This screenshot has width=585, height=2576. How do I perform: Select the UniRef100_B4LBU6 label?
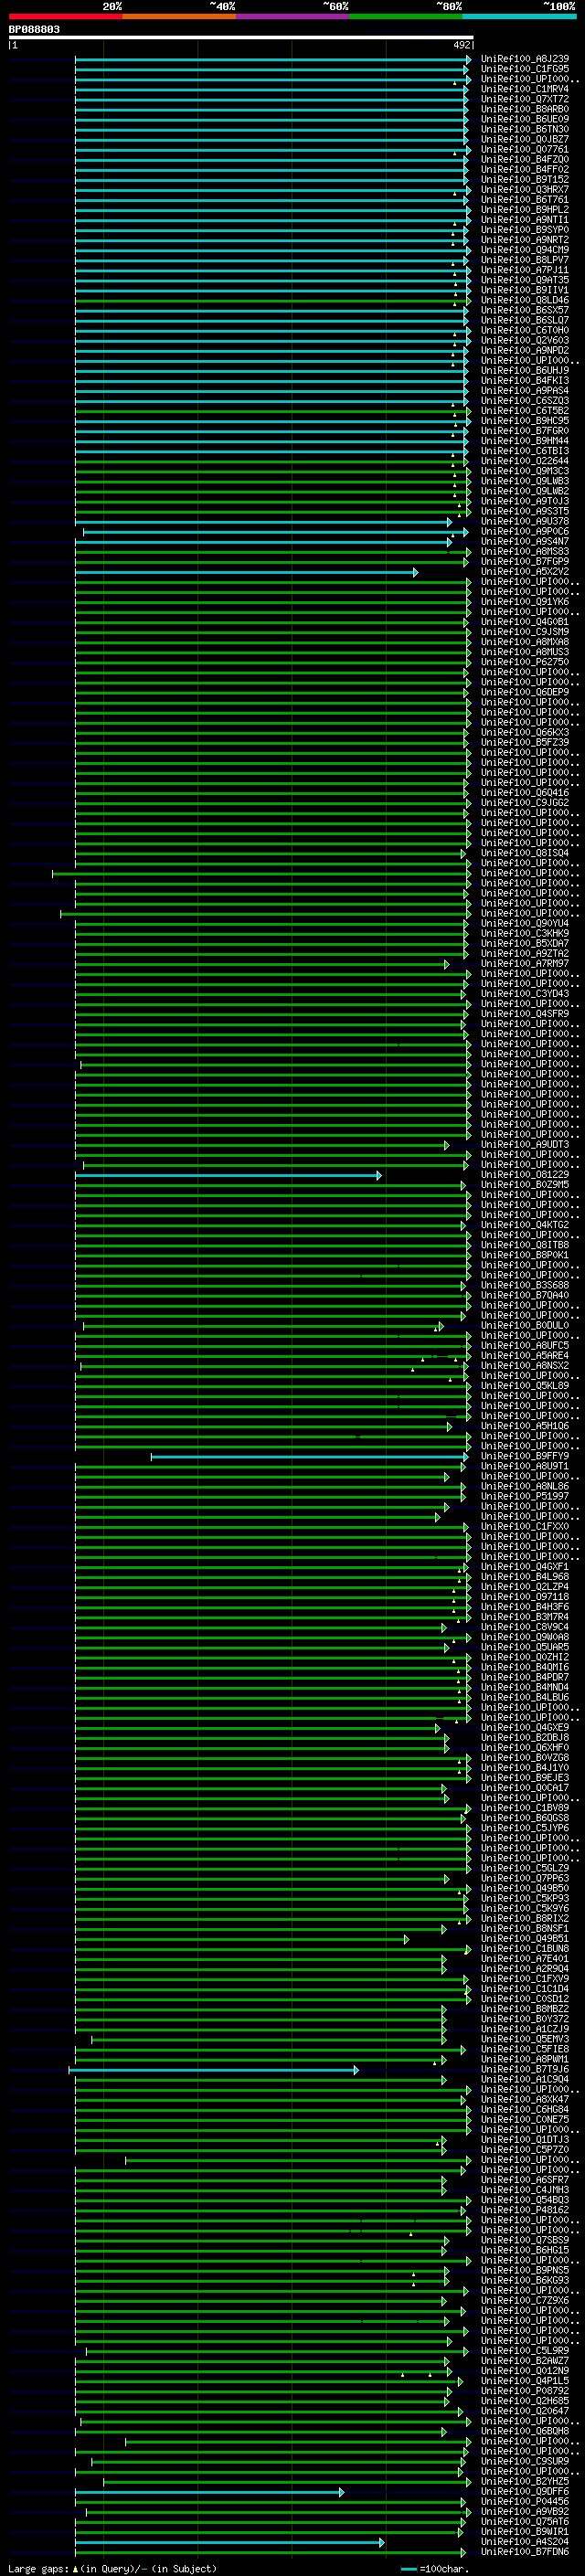(525, 1698)
